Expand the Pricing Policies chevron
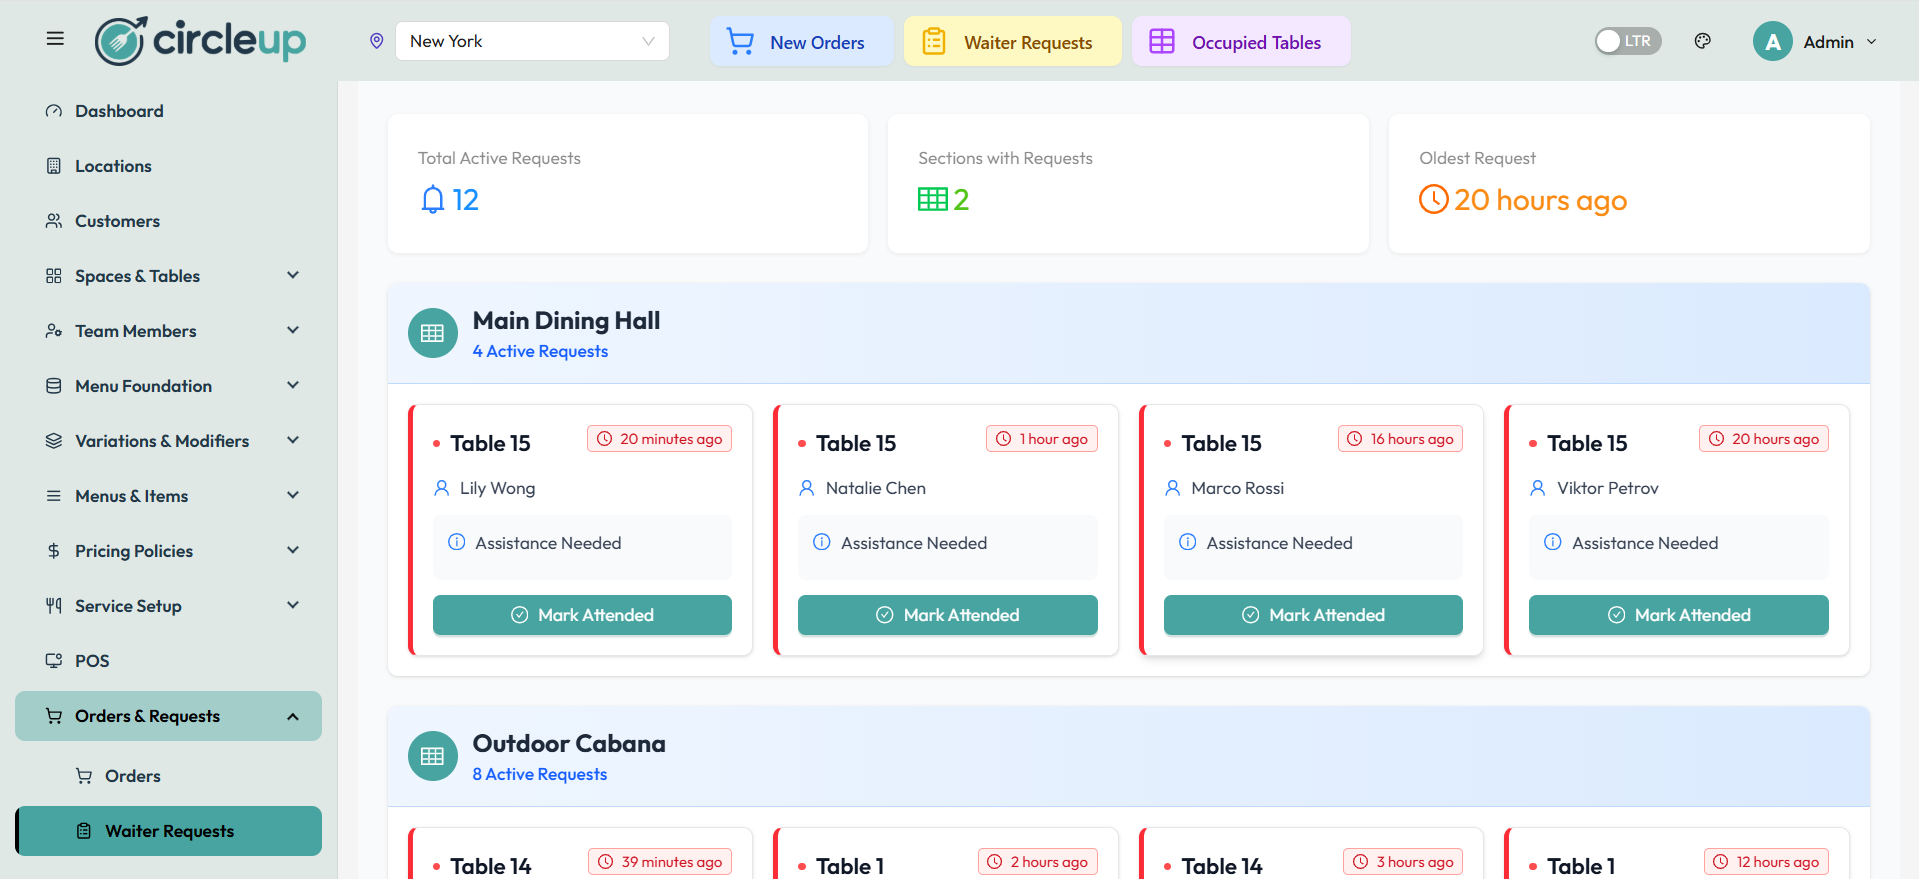The image size is (1919, 879). [x=293, y=550]
